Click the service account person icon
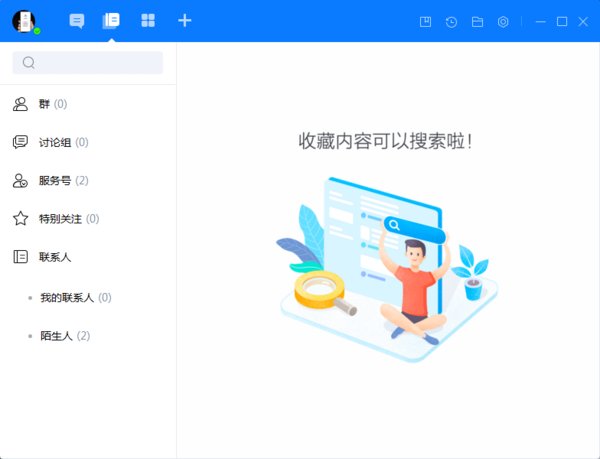 point(20,181)
